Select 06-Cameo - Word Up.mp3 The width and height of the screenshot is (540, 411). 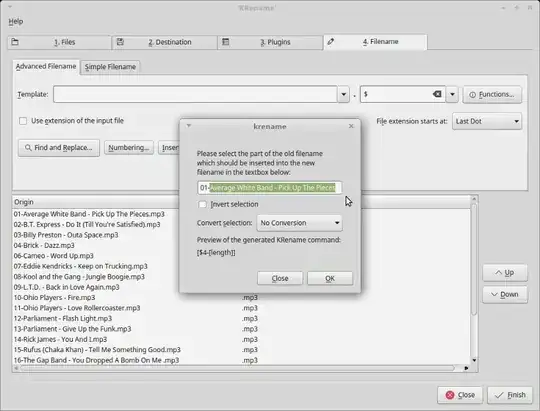click(53, 256)
